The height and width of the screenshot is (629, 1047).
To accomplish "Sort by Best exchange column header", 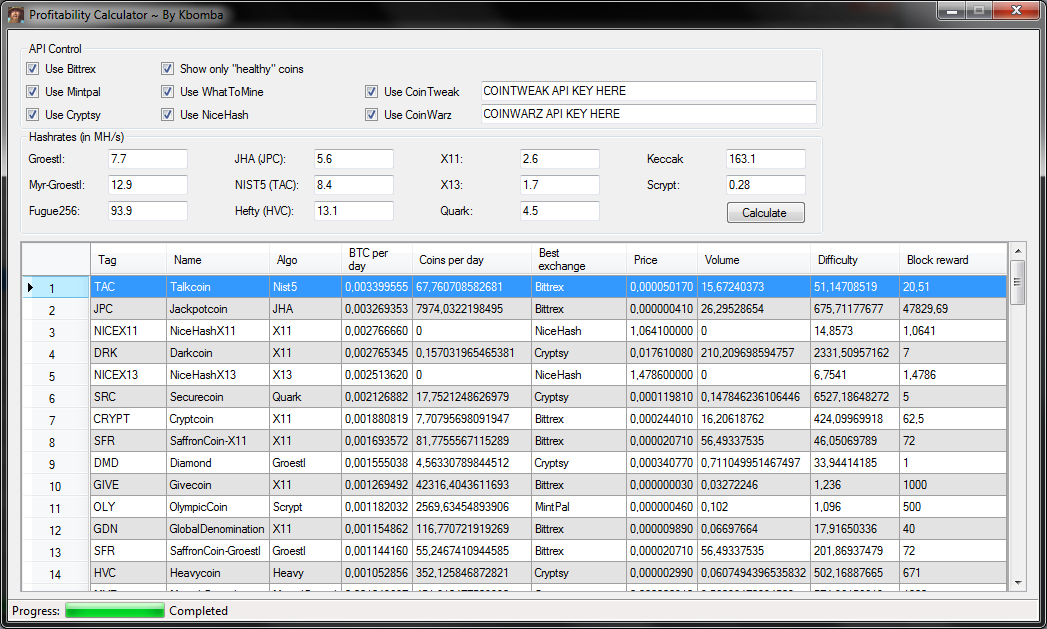I will [x=578, y=260].
